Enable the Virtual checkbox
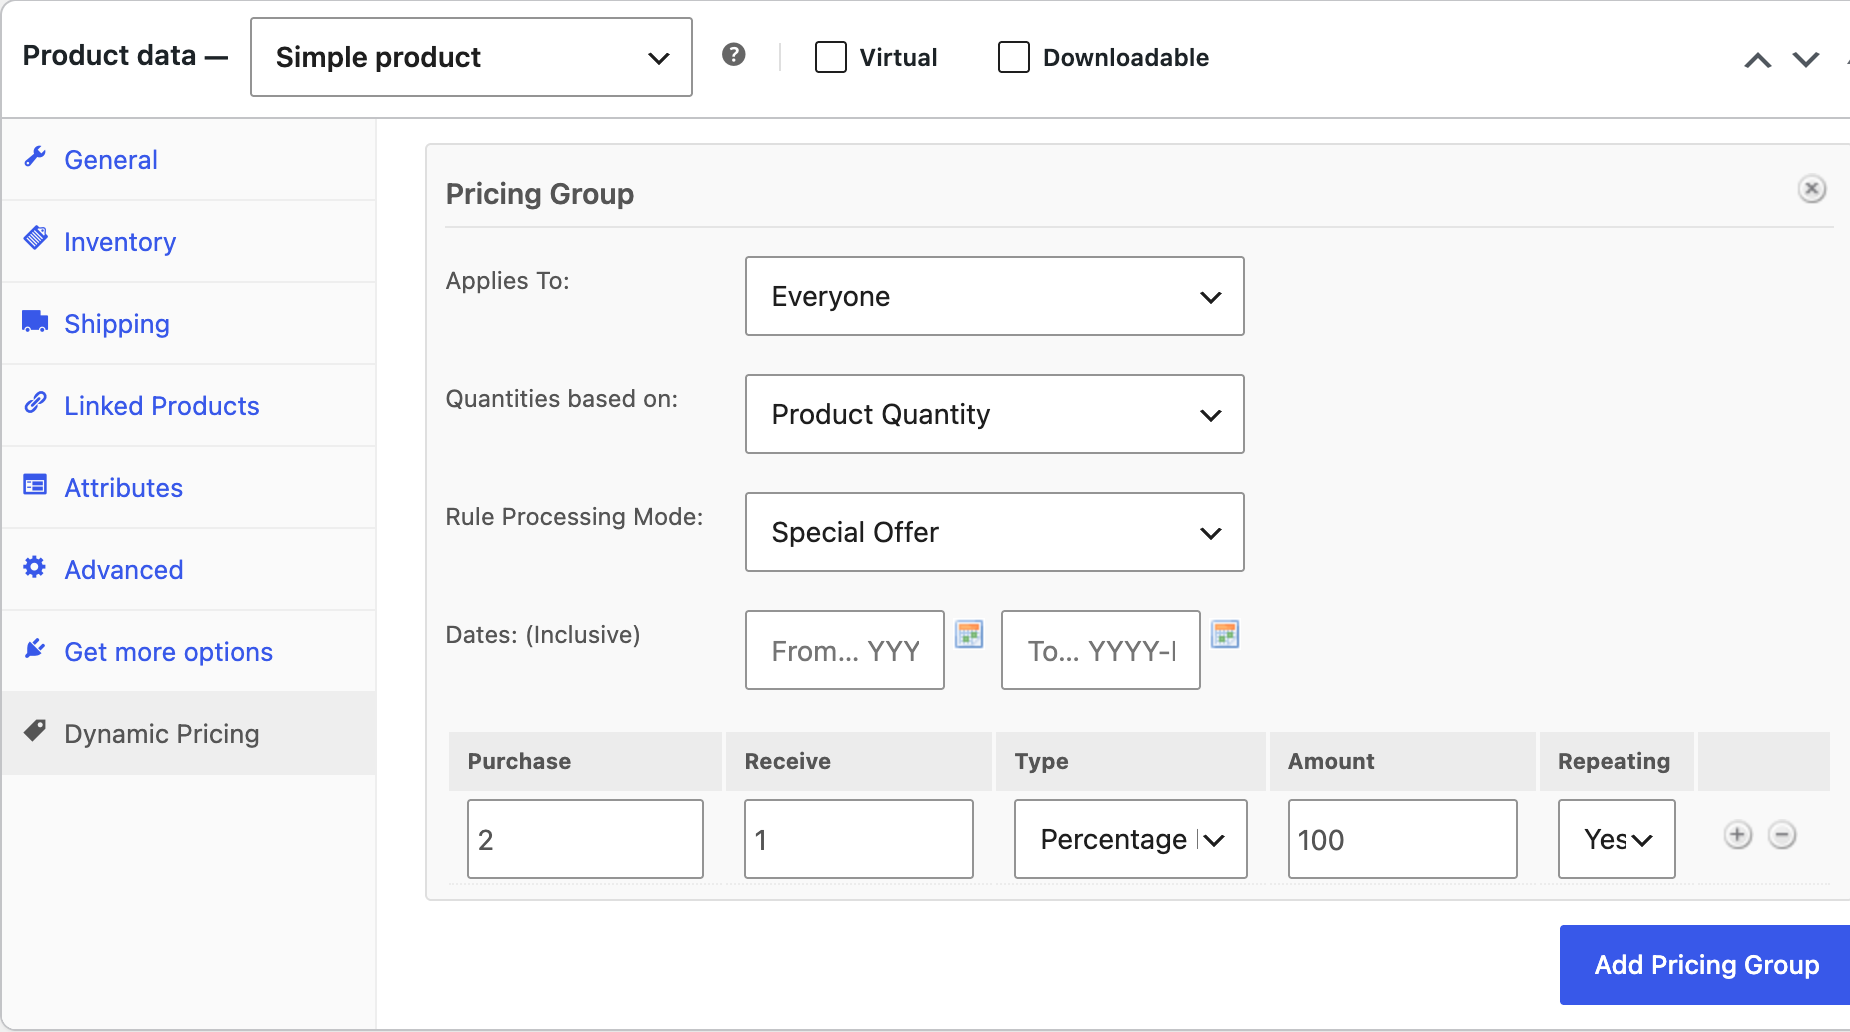This screenshot has height=1032, width=1850. click(831, 57)
